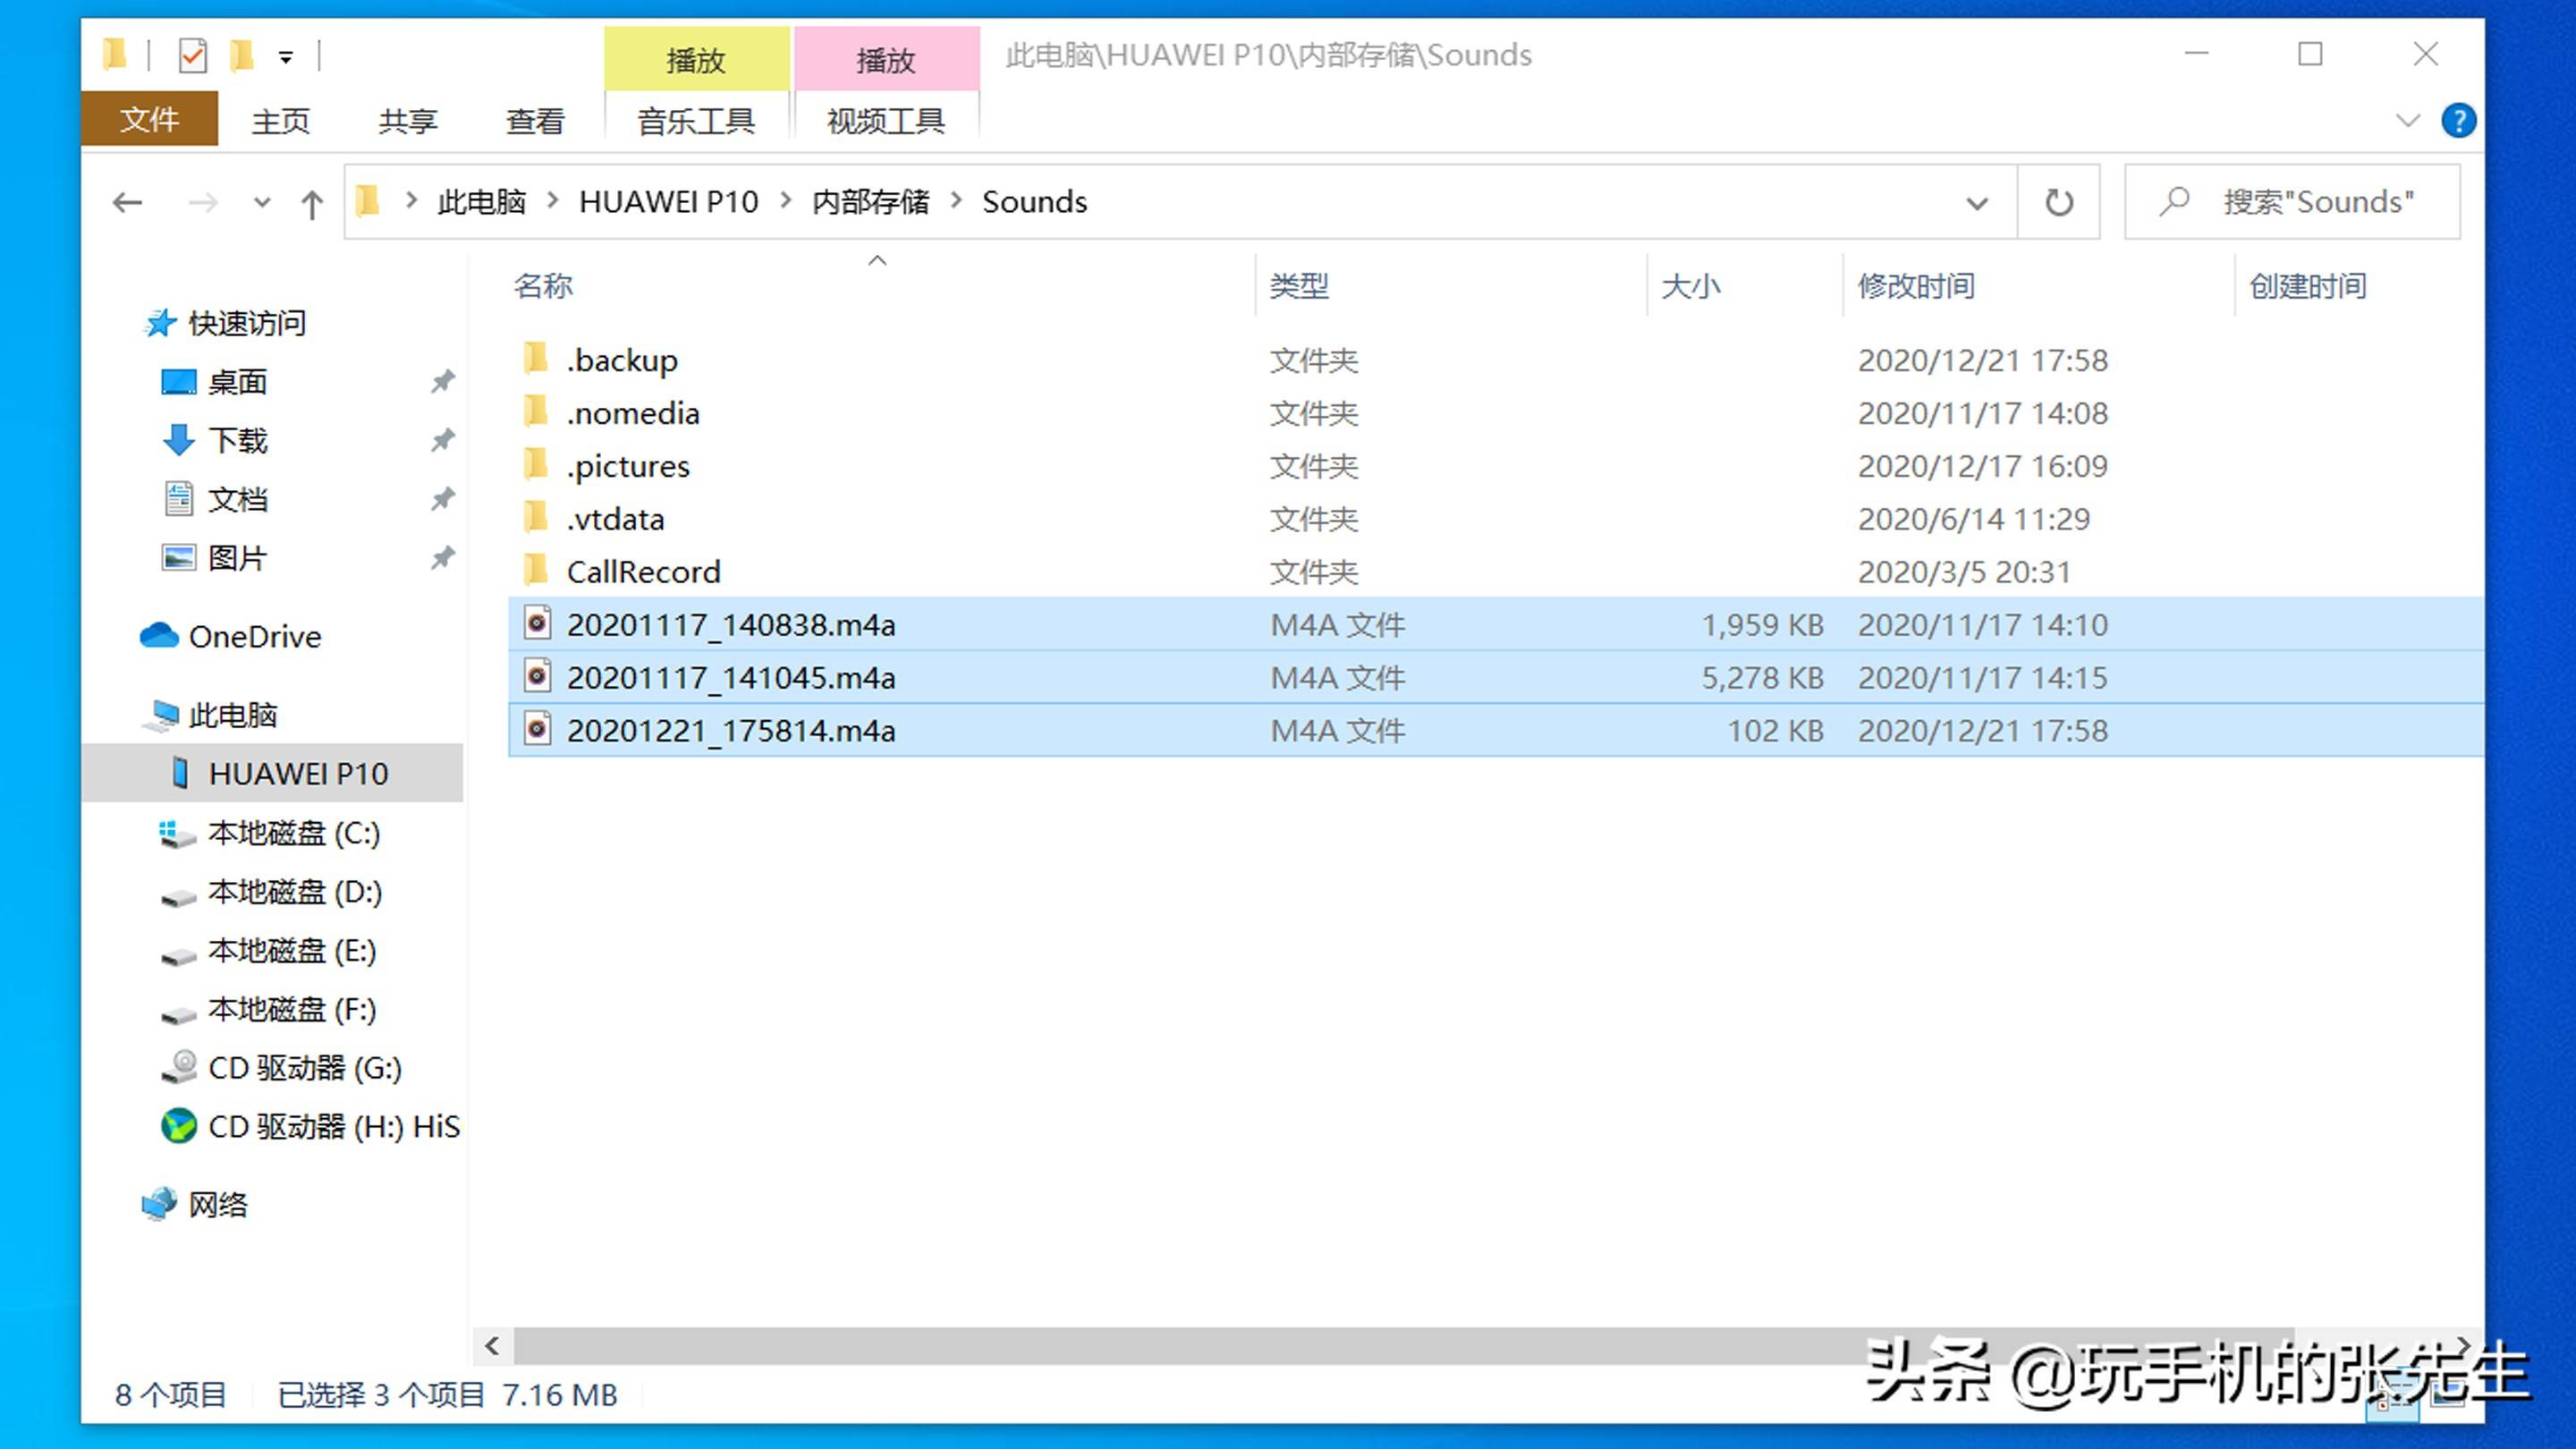Go forward using the forward arrow
Screen dimensions: 2576x1449
[203, 203]
